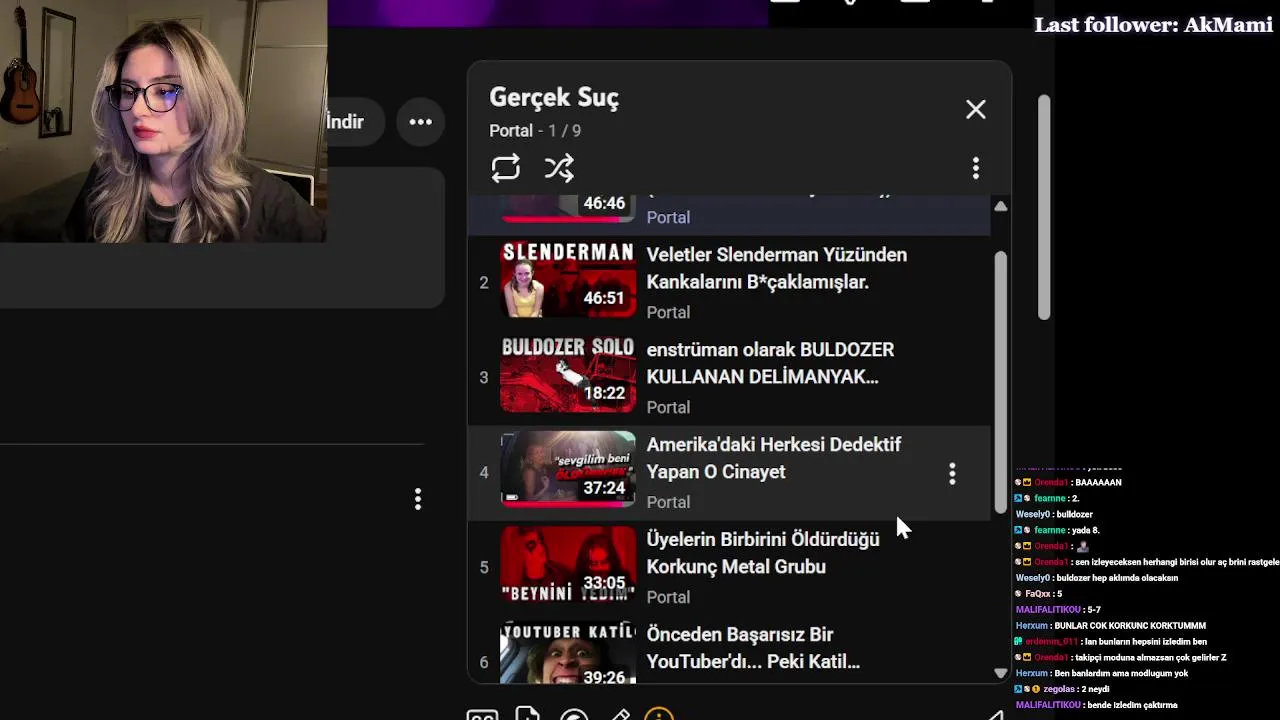The width and height of the screenshot is (1280, 720).
Task: Click chat message 'bende izledim çaktırma'
Action: (1134, 705)
